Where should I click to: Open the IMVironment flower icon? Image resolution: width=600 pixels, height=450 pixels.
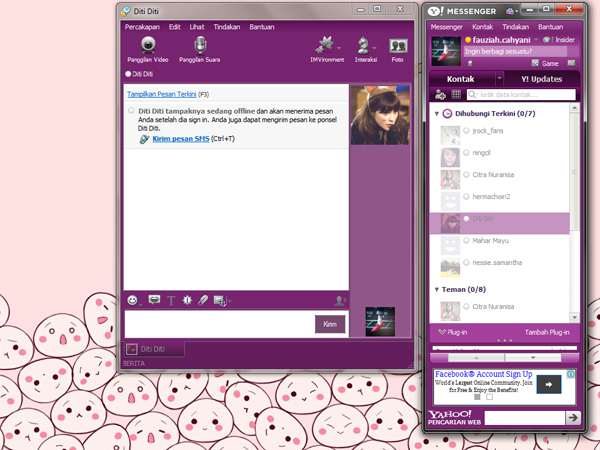(x=324, y=45)
